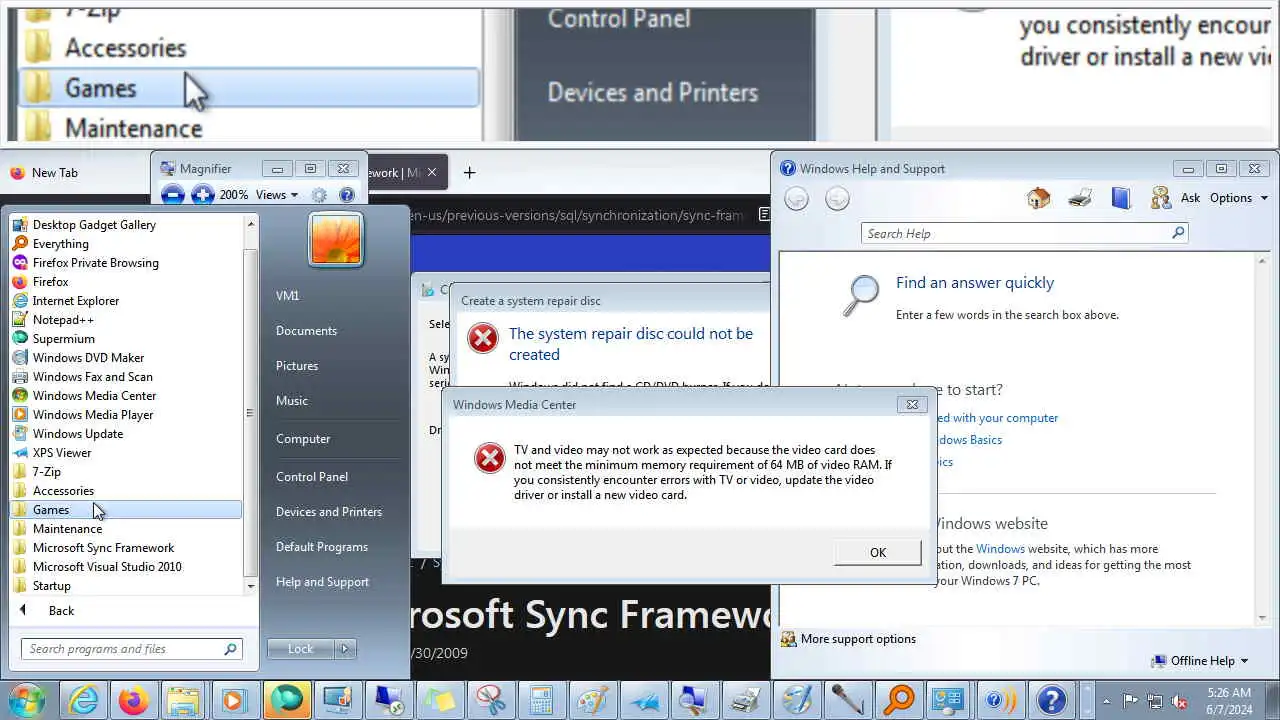Open Internet Explorer from the taskbar
1280x720 pixels.
pos(82,700)
